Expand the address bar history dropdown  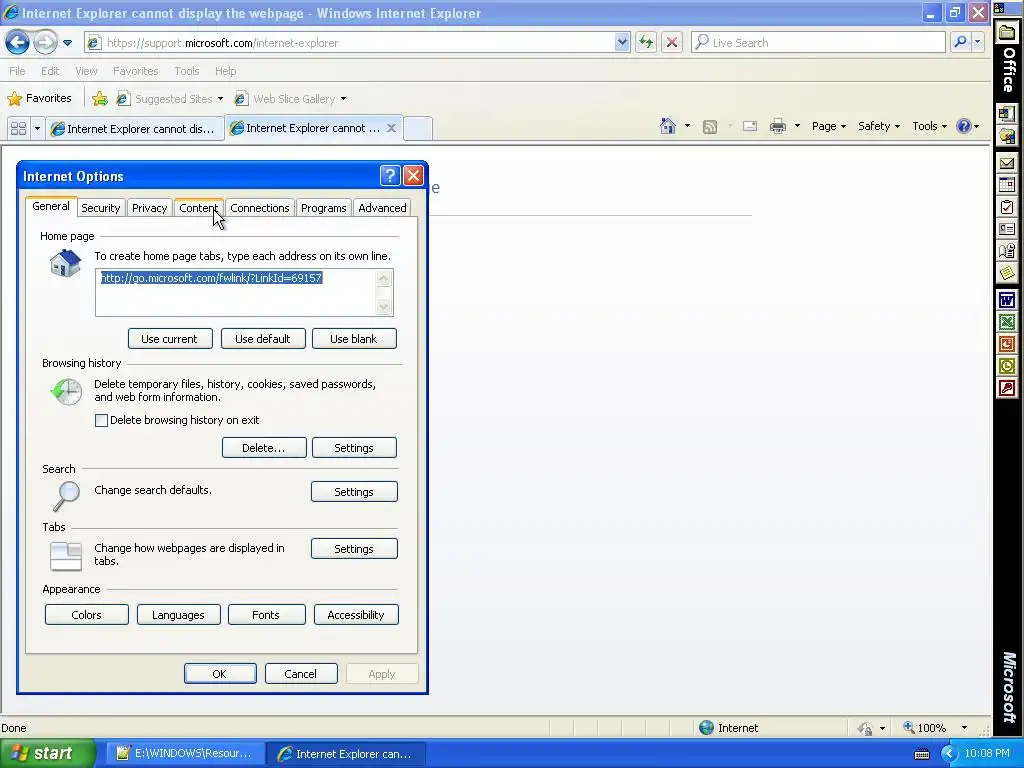pyautogui.click(x=622, y=42)
